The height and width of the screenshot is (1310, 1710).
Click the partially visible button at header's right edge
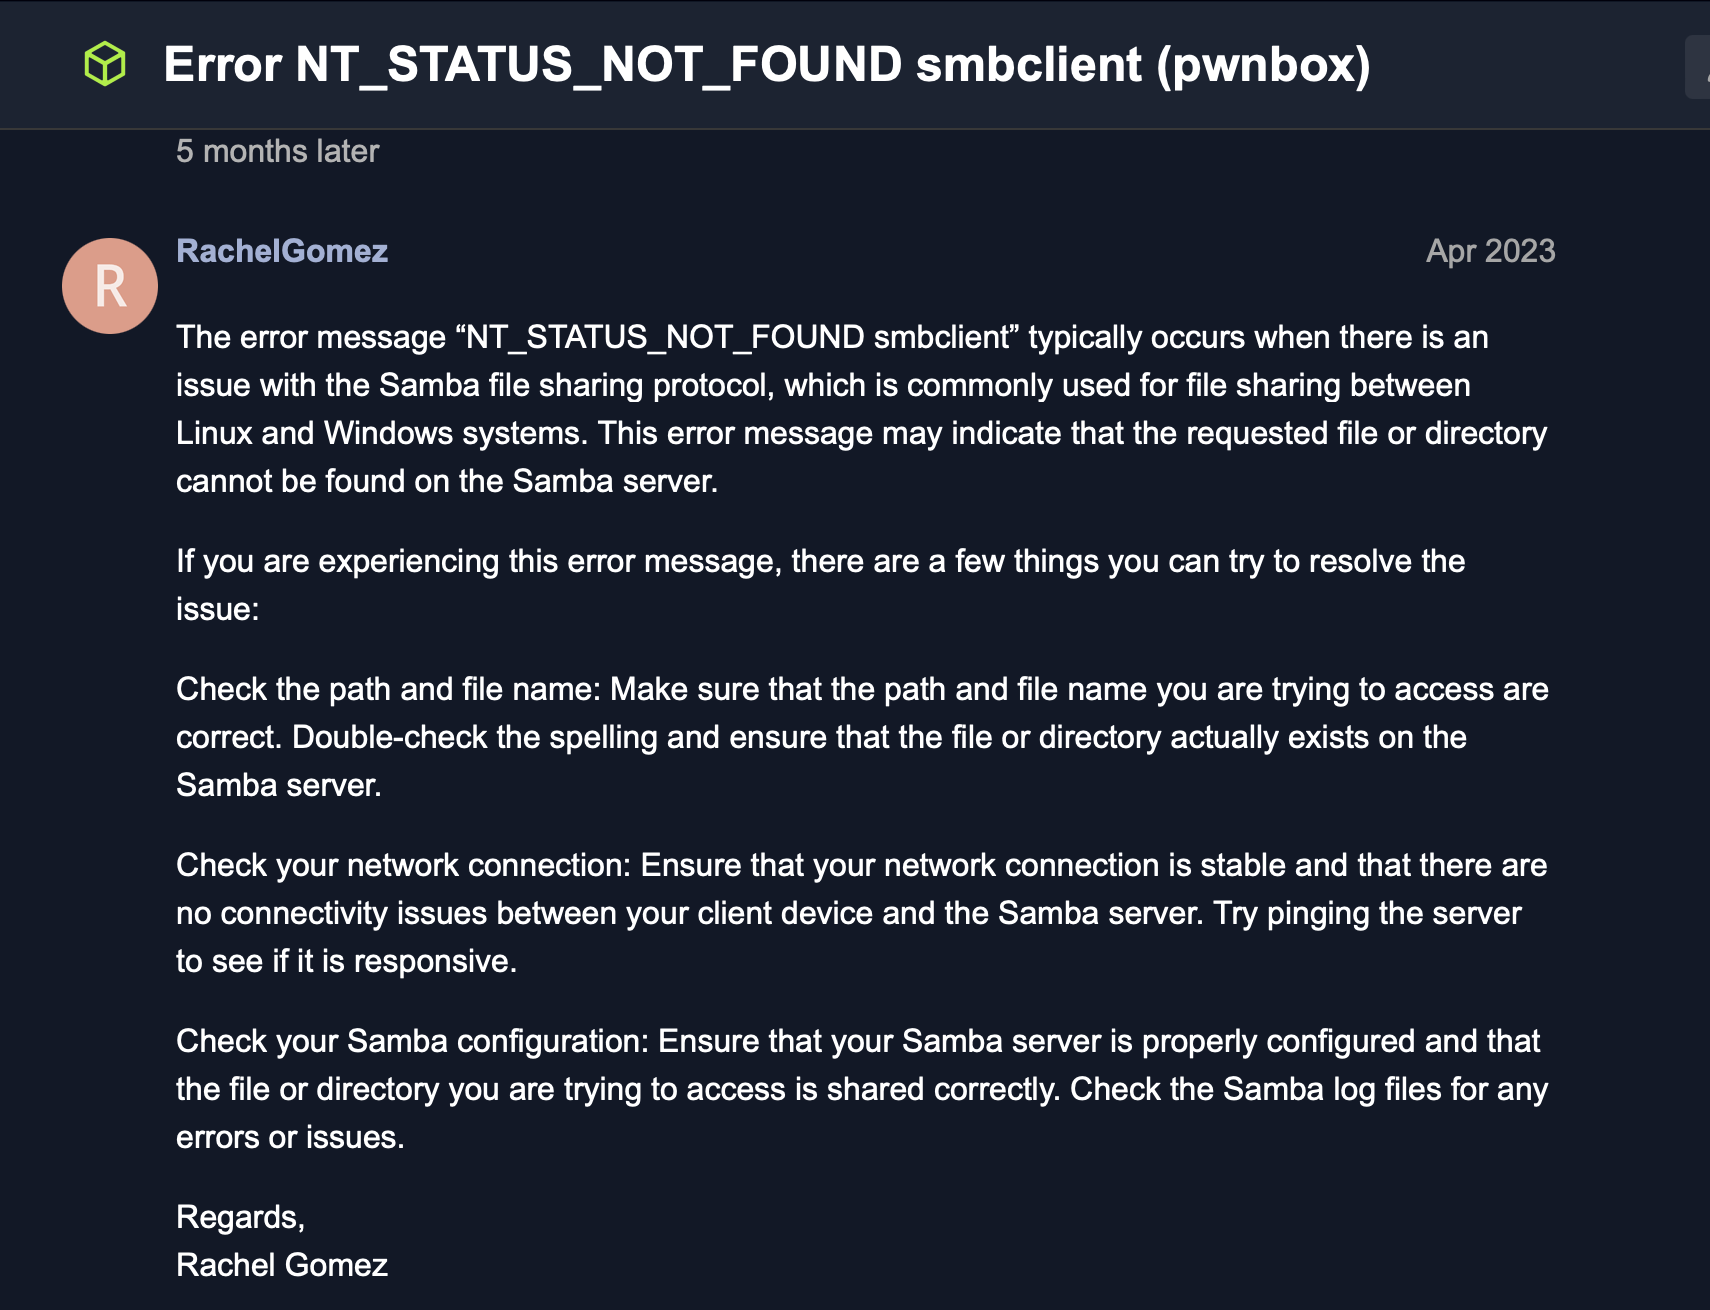coord(1698,67)
